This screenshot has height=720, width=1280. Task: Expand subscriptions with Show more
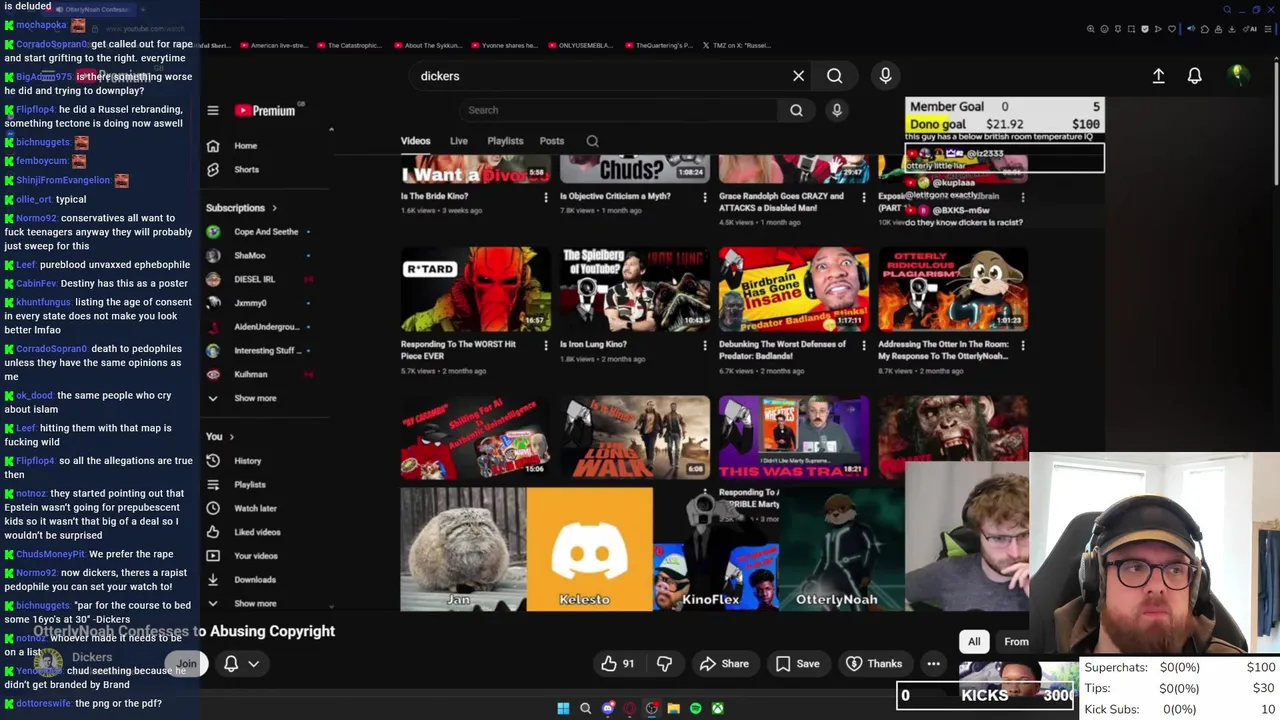tap(255, 398)
